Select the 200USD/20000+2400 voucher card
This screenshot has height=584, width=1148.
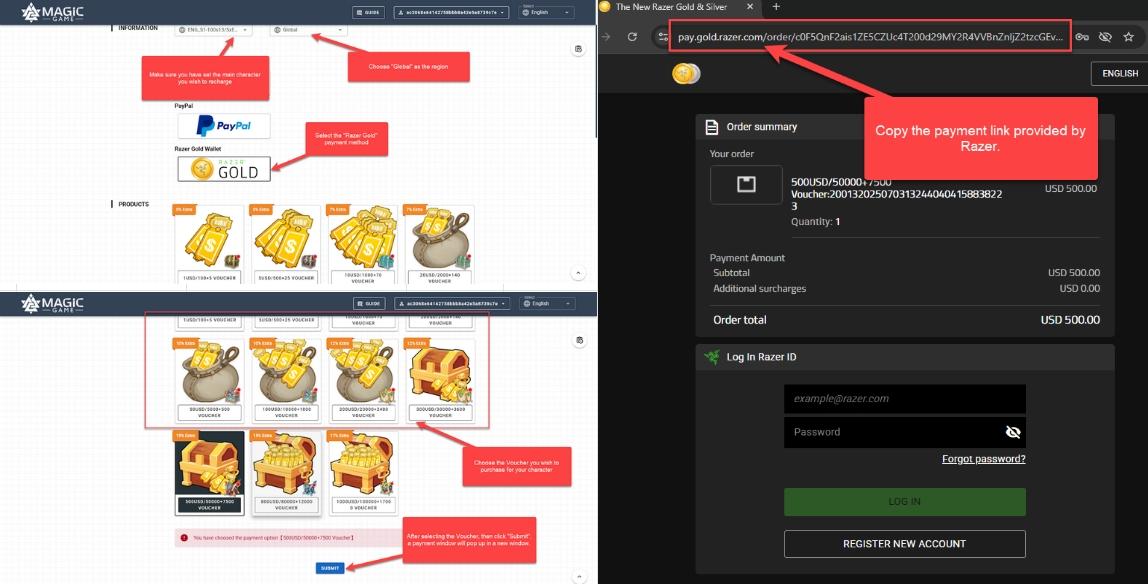point(363,381)
